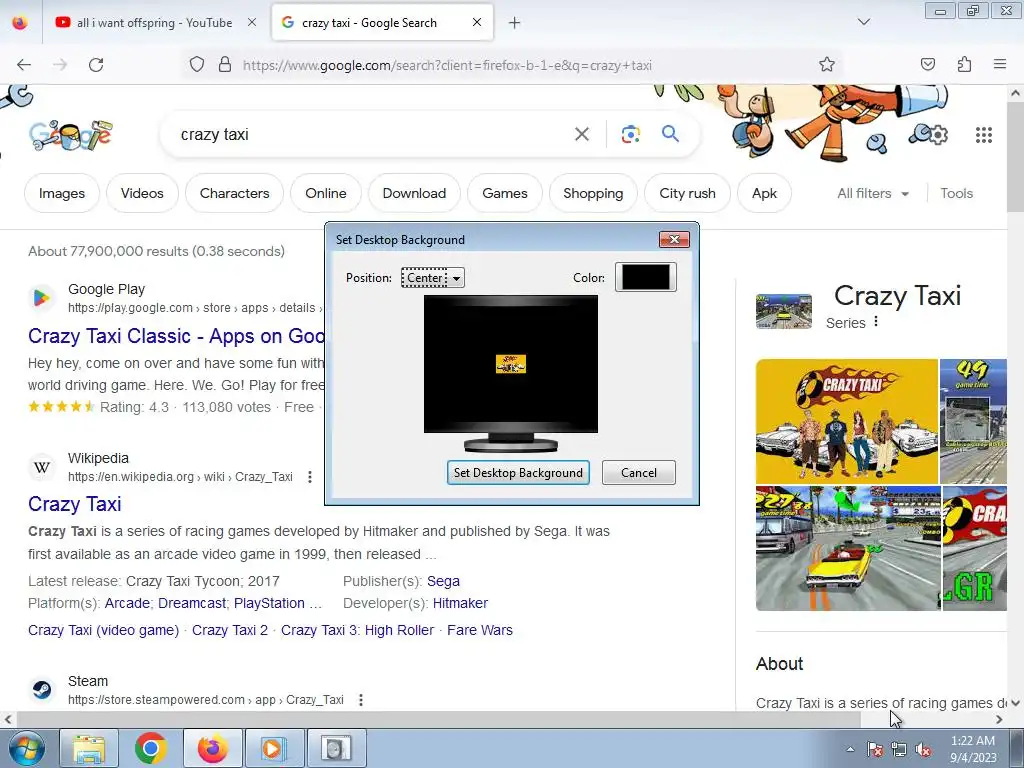Open a new tab with plus button
1024x768 pixels.
click(x=515, y=23)
